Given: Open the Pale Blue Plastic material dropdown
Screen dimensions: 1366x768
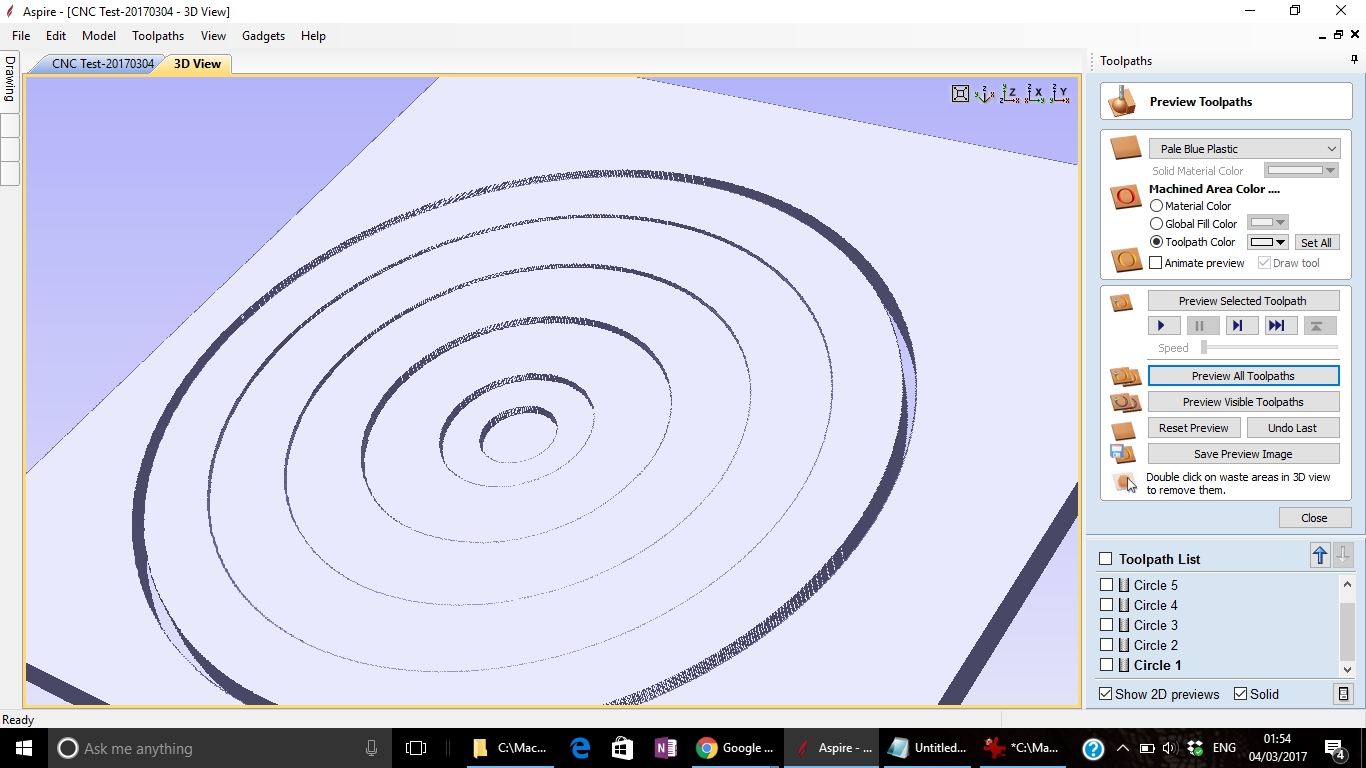Looking at the screenshot, I should coord(1244,149).
